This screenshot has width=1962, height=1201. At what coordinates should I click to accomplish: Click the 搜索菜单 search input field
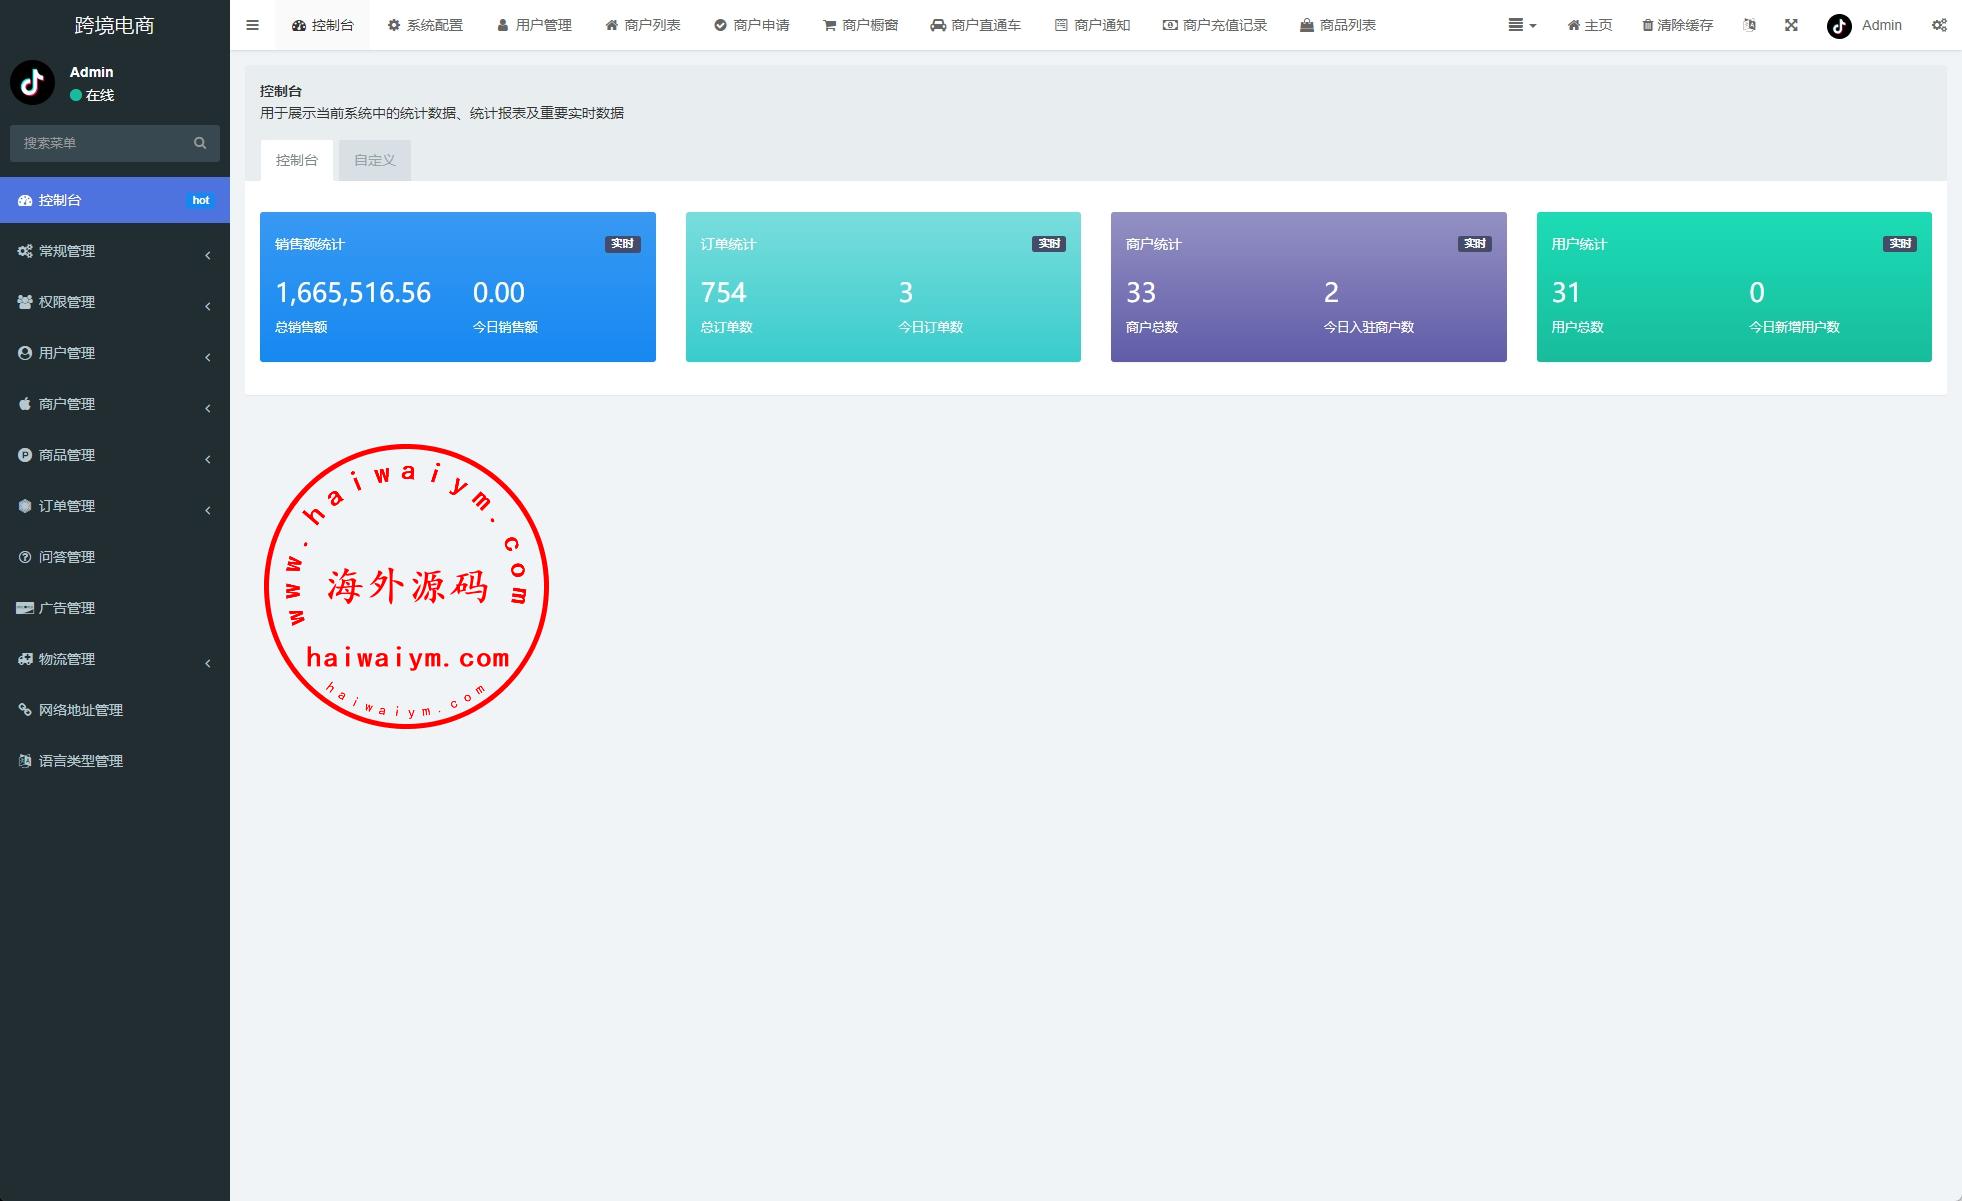[100, 143]
